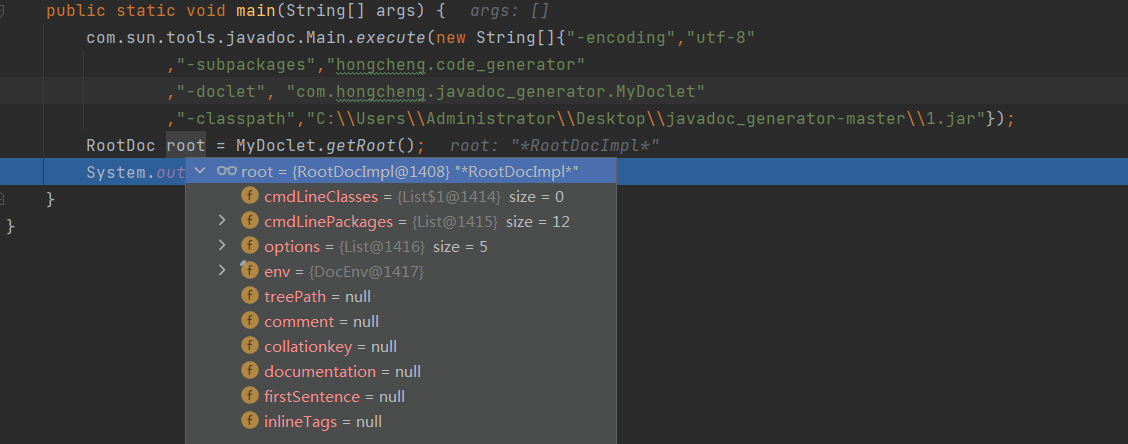This screenshot has width=1128, height=444.
Task: Click the root variable in code line
Action: 186,145
